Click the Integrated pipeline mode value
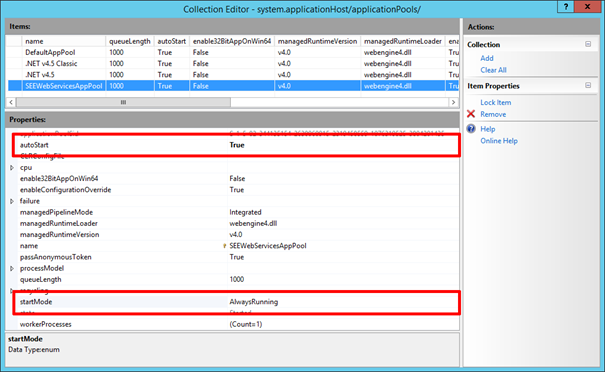This screenshot has height=372, width=605. (245, 212)
